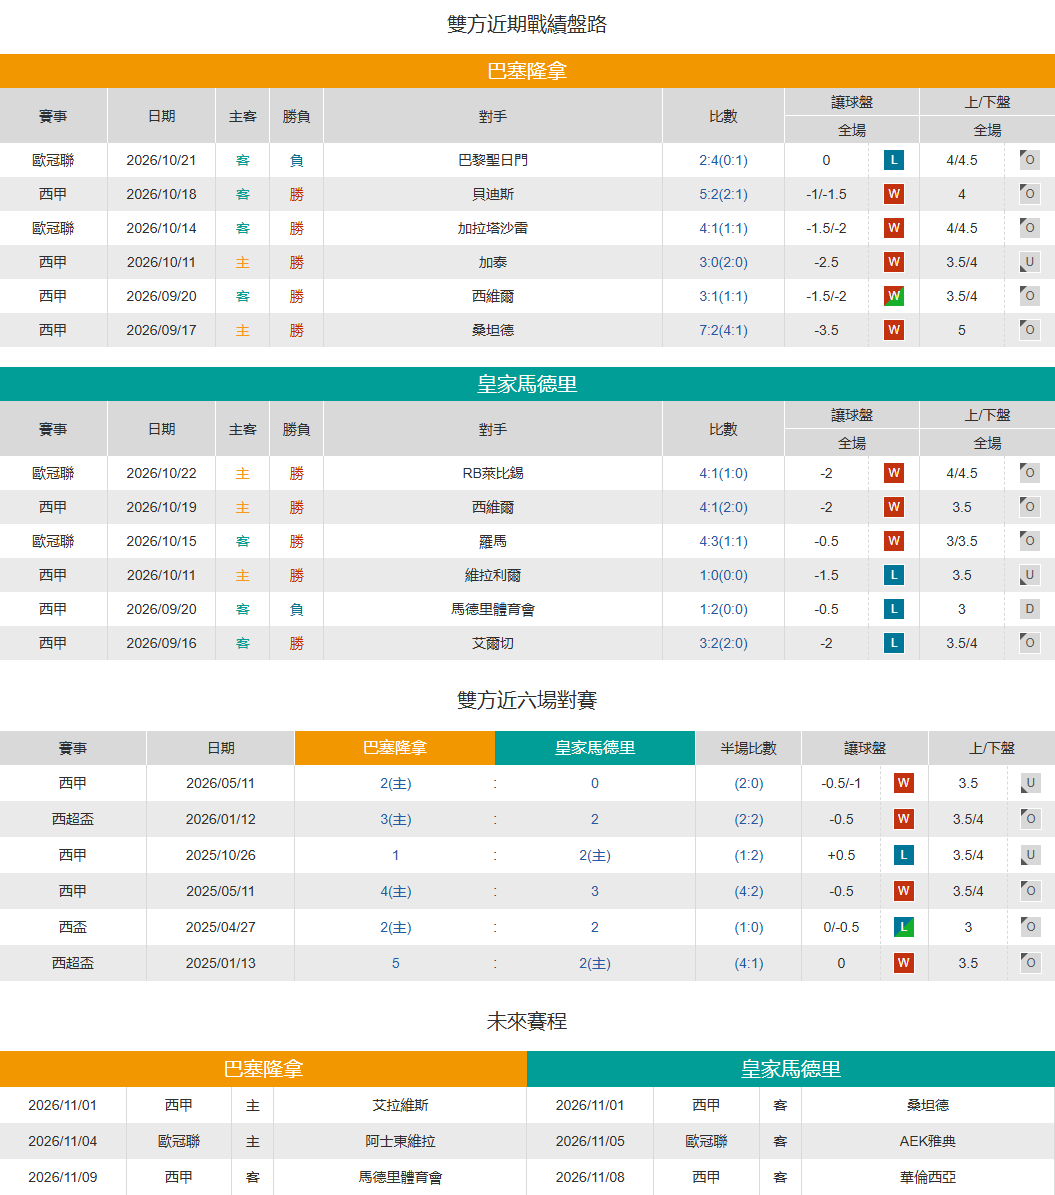Image resolution: width=1055 pixels, height=1195 pixels.
Task: Click the O icon in the 7:2 Santander row
Action: [x=1029, y=329]
